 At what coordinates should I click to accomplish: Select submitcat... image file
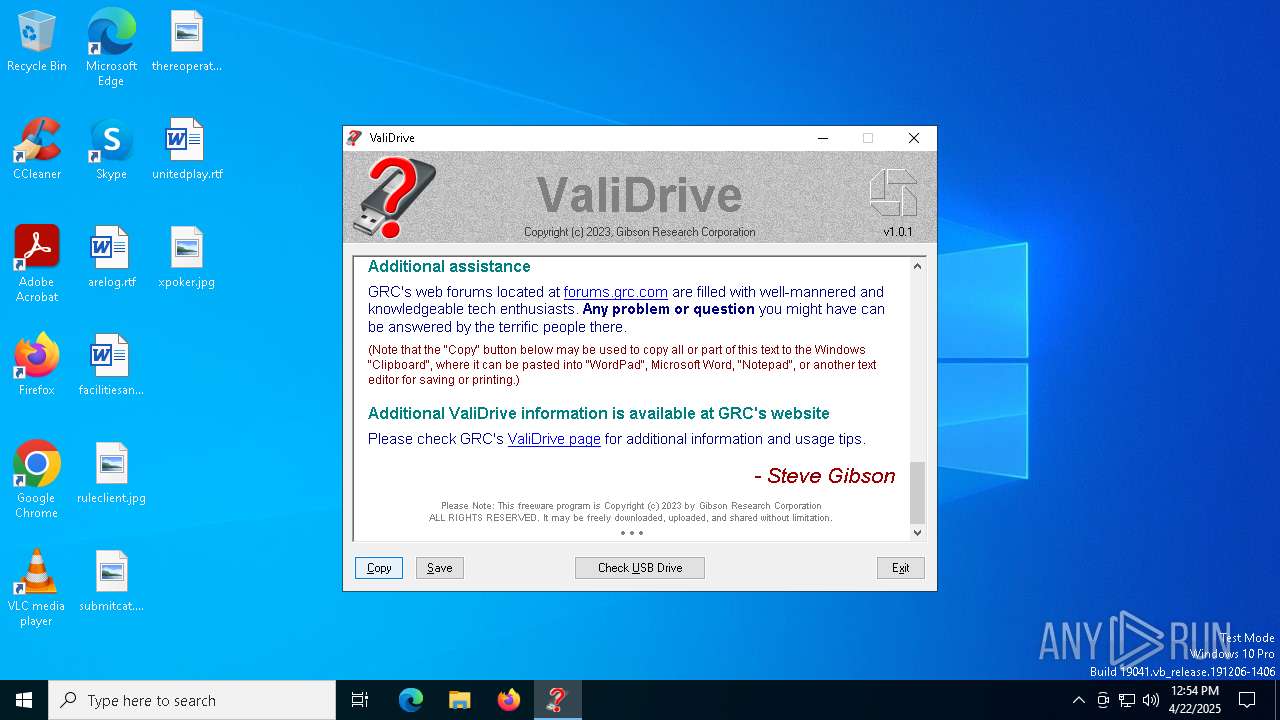tap(111, 582)
